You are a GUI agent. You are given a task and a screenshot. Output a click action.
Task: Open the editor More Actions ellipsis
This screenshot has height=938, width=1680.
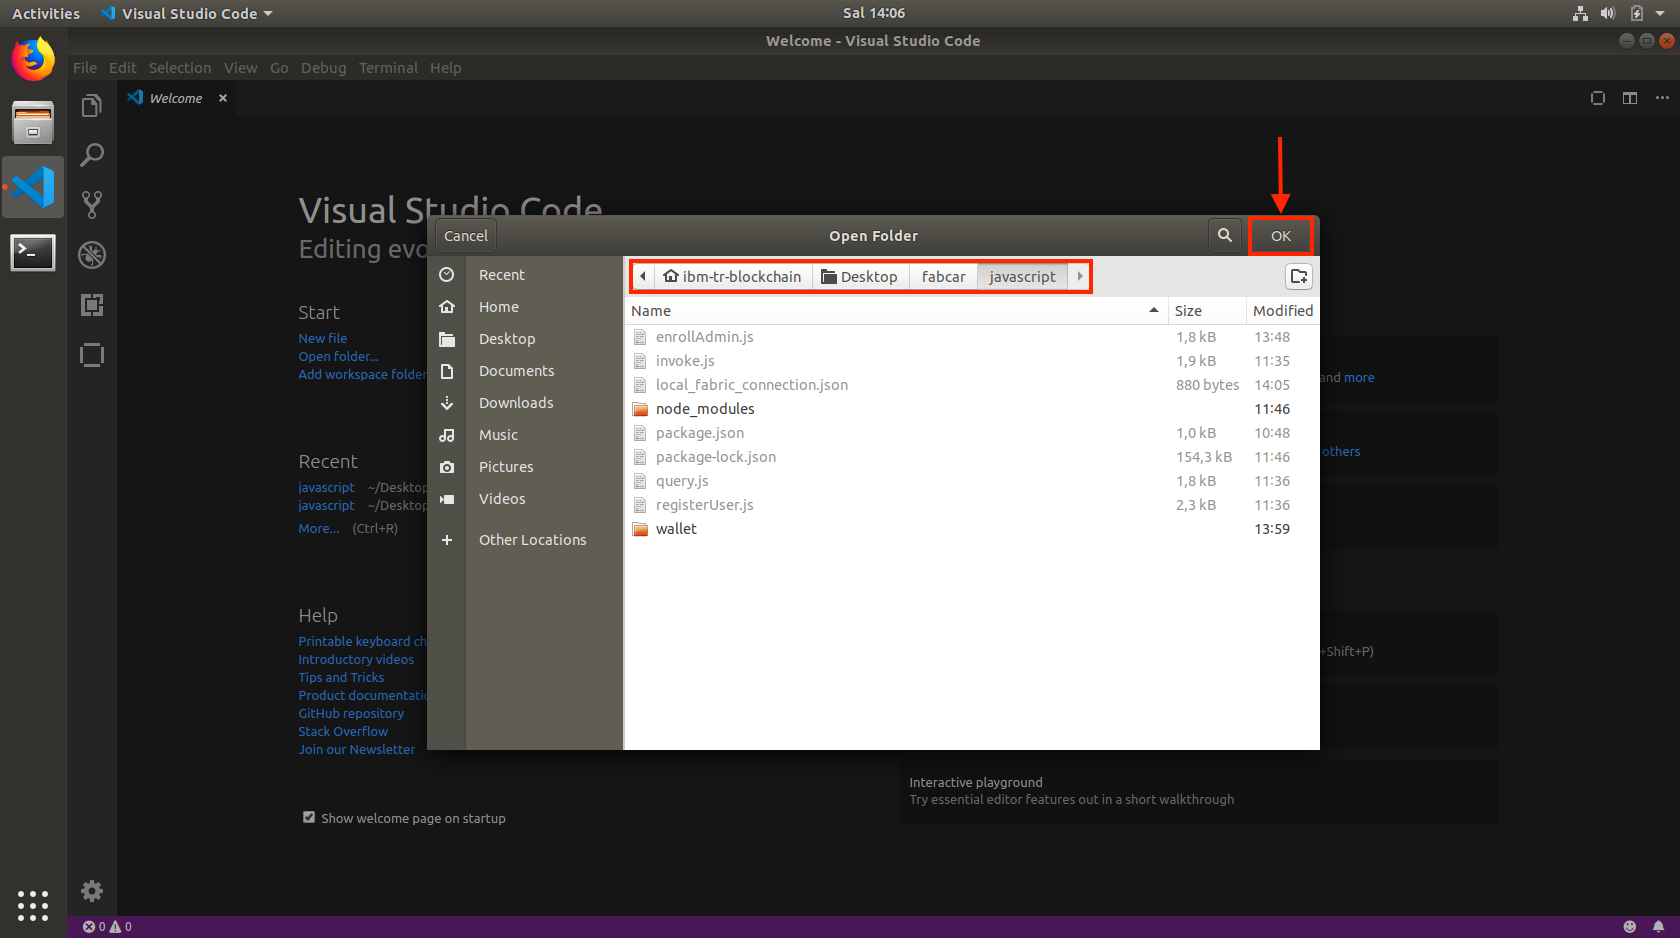point(1662,98)
